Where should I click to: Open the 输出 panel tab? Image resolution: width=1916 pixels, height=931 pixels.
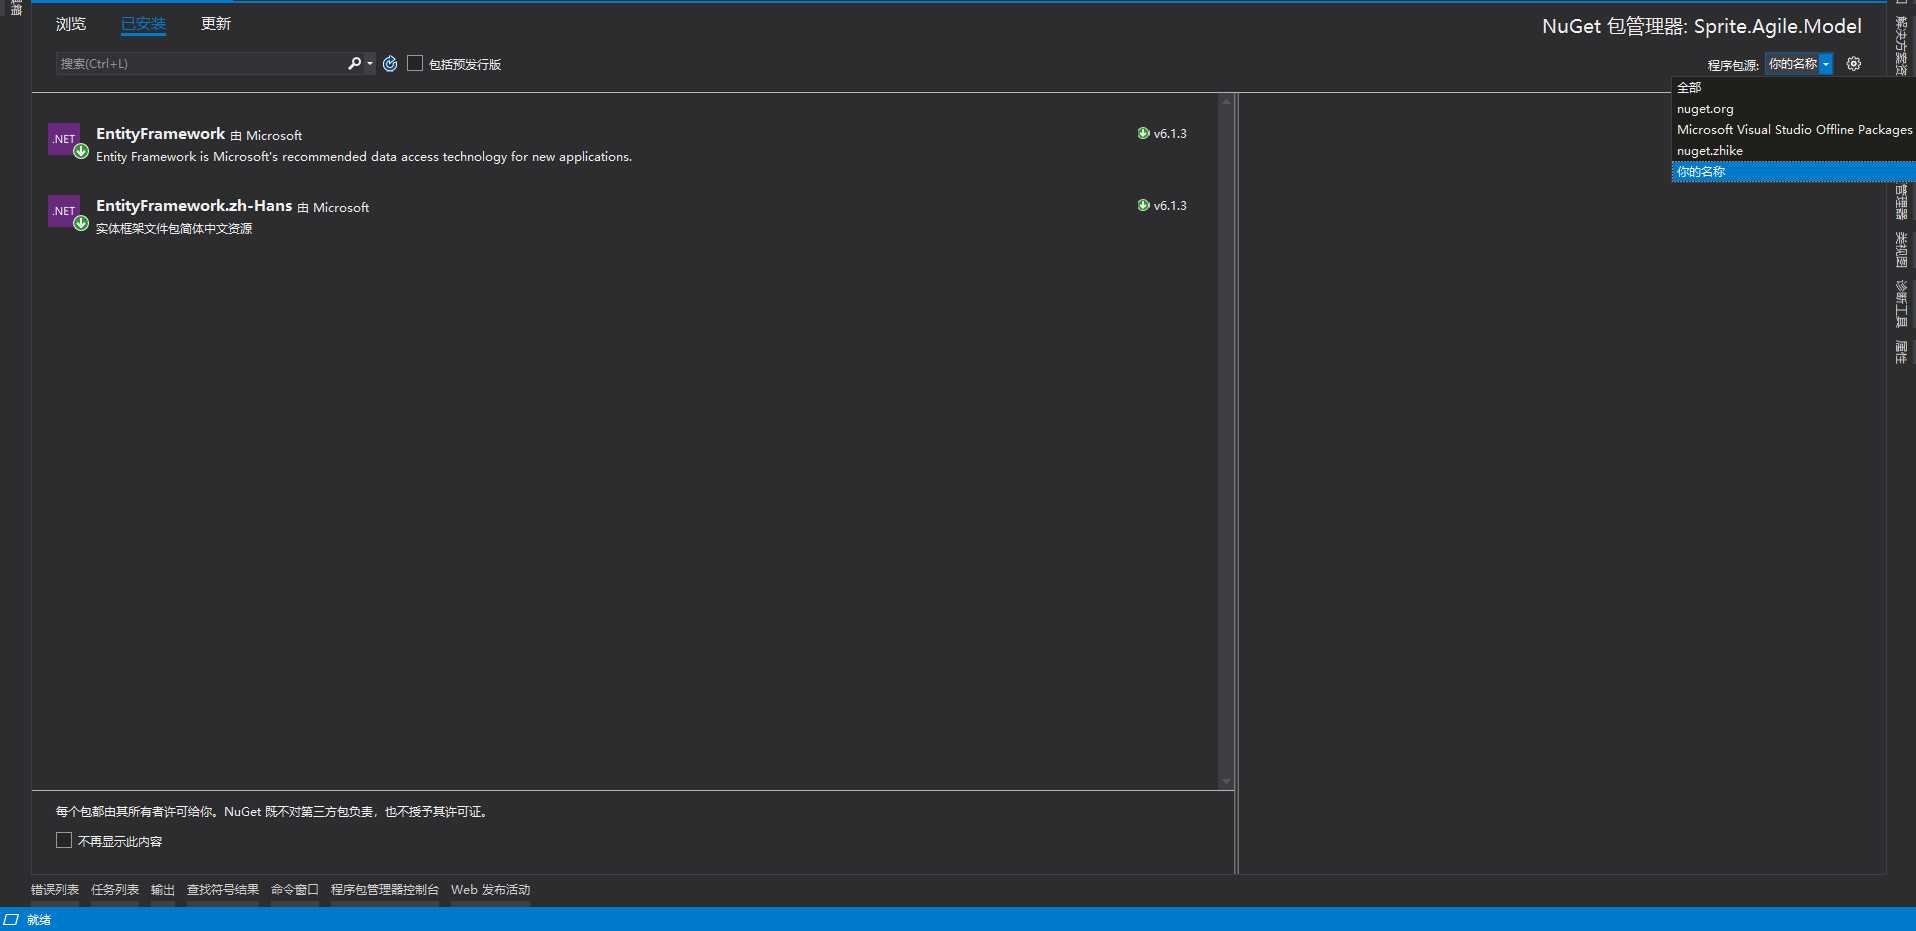click(163, 890)
